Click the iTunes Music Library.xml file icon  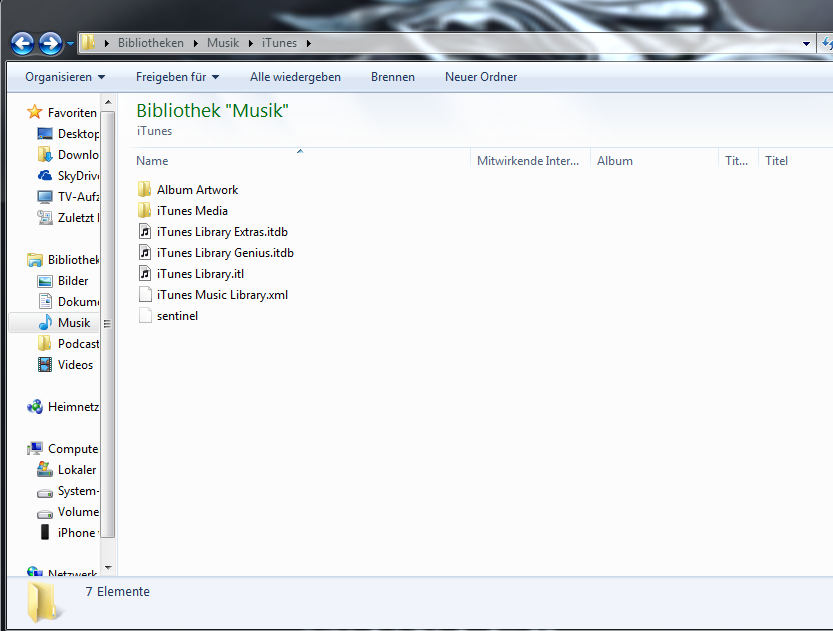[144, 295]
